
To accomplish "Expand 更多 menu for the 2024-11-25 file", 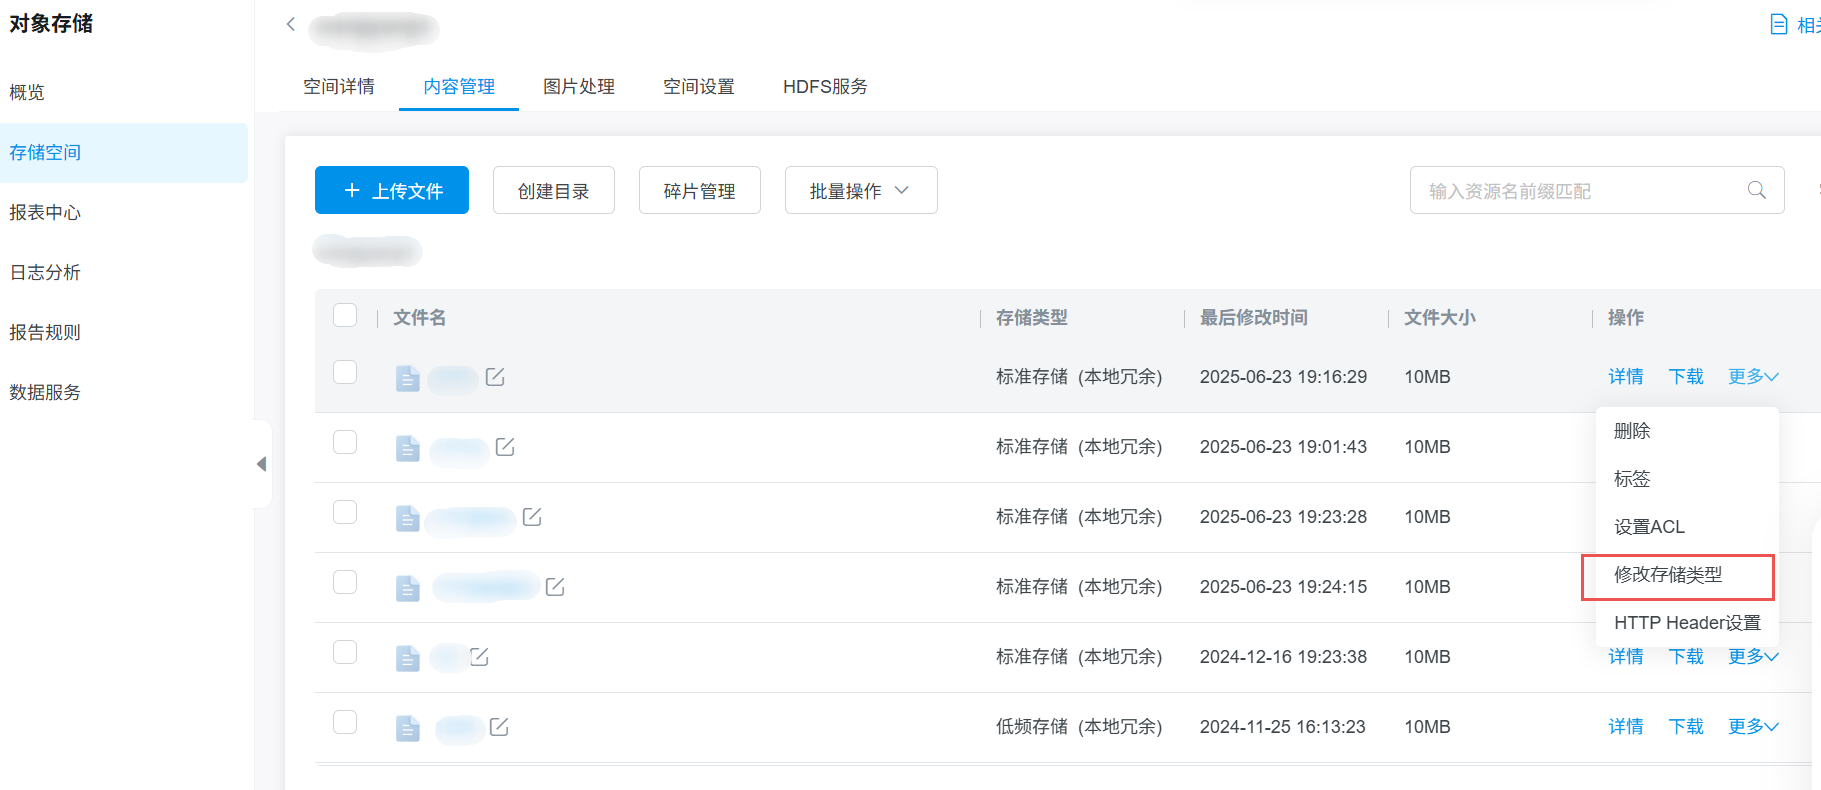I will [1752, 727].
